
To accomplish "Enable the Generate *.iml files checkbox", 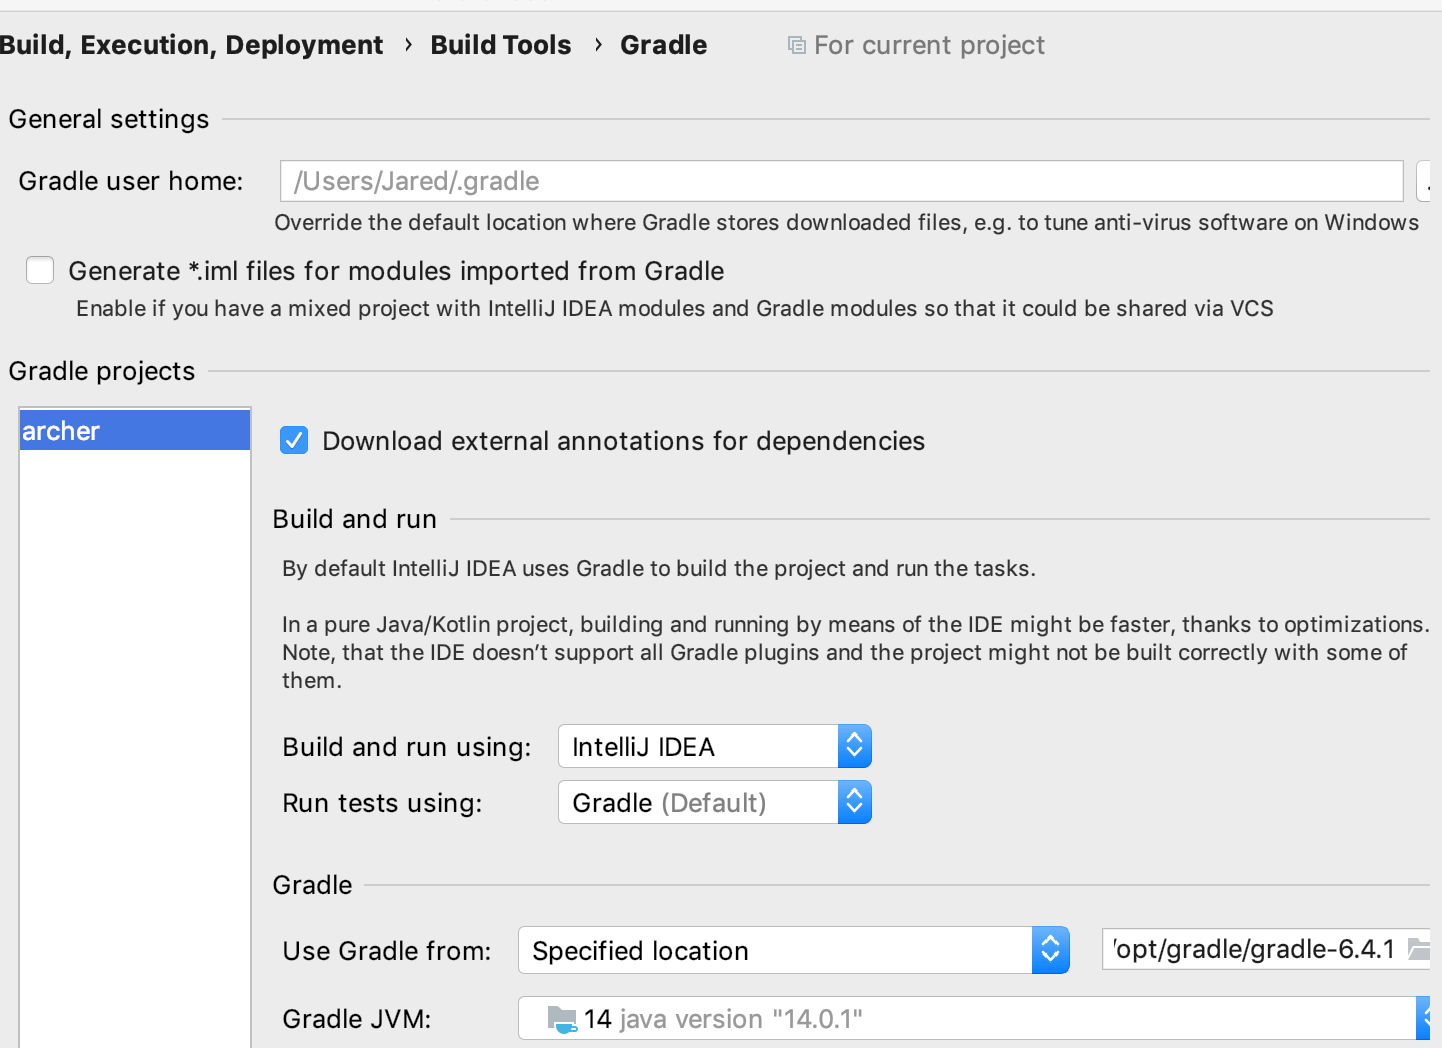I will (x=40, y=270).
